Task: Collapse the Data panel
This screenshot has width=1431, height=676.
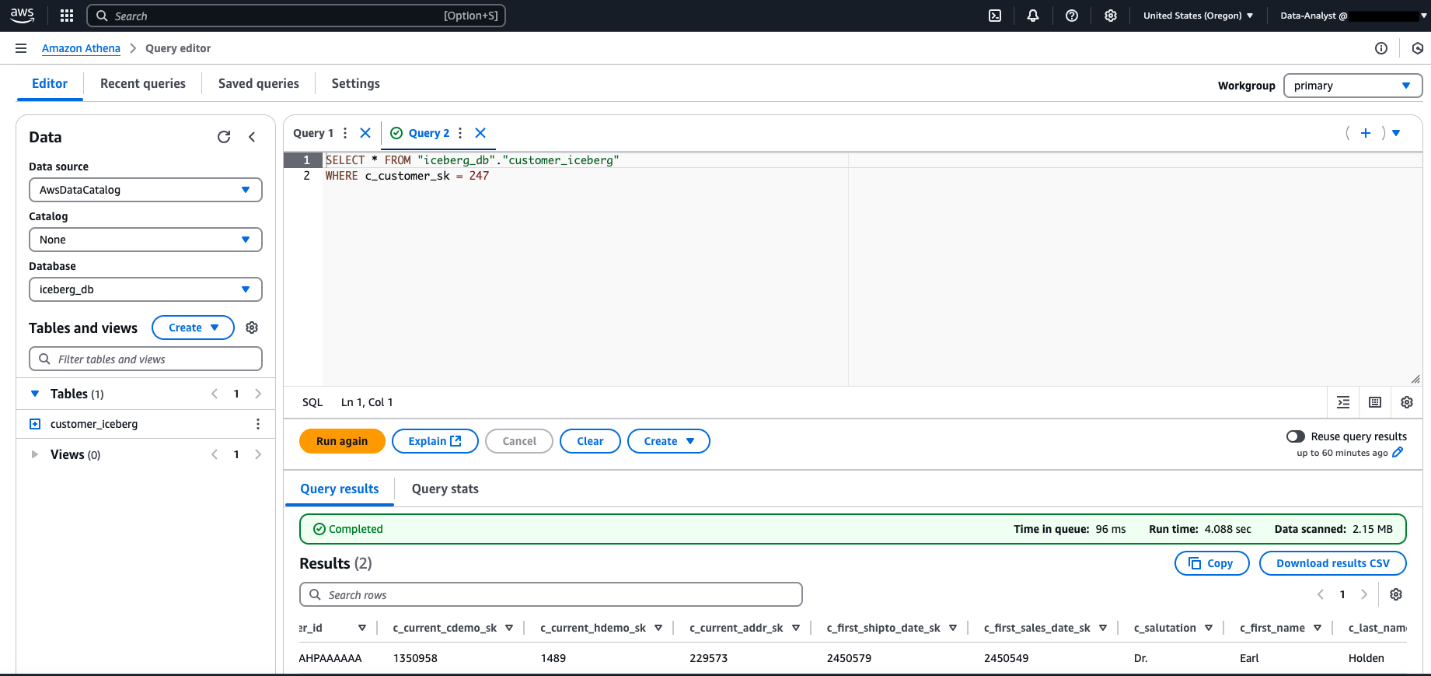Action: pyautogui.click(x=252, y=137)
